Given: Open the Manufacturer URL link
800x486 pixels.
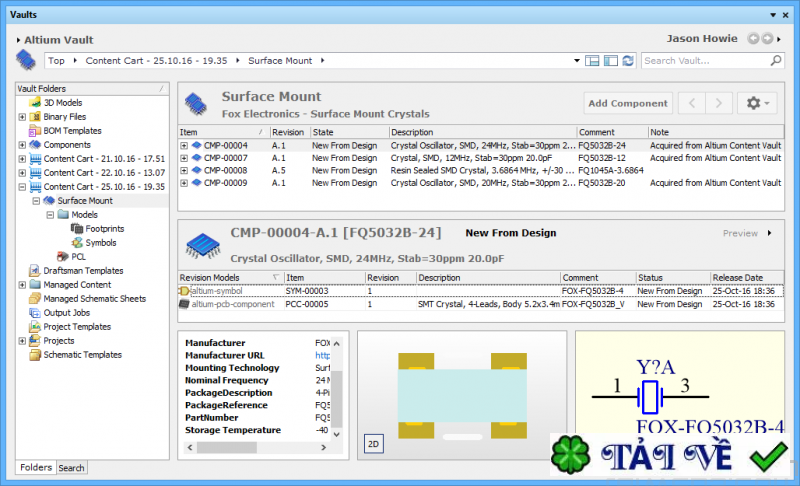Looking at the screenshot, I should pyautogui.click(x=322, y=355).
